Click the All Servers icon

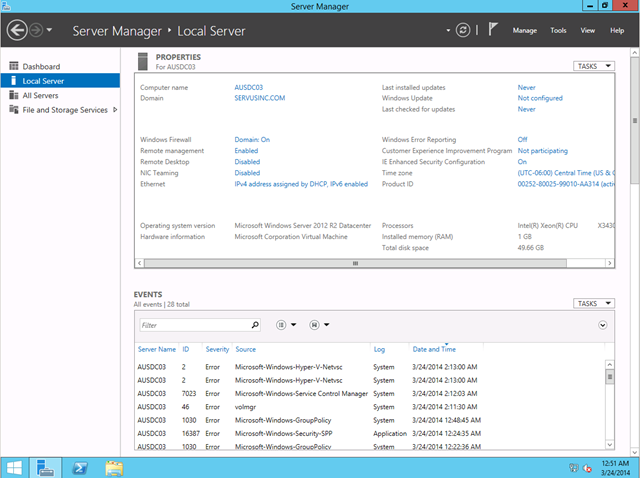[x=14, y=95]
